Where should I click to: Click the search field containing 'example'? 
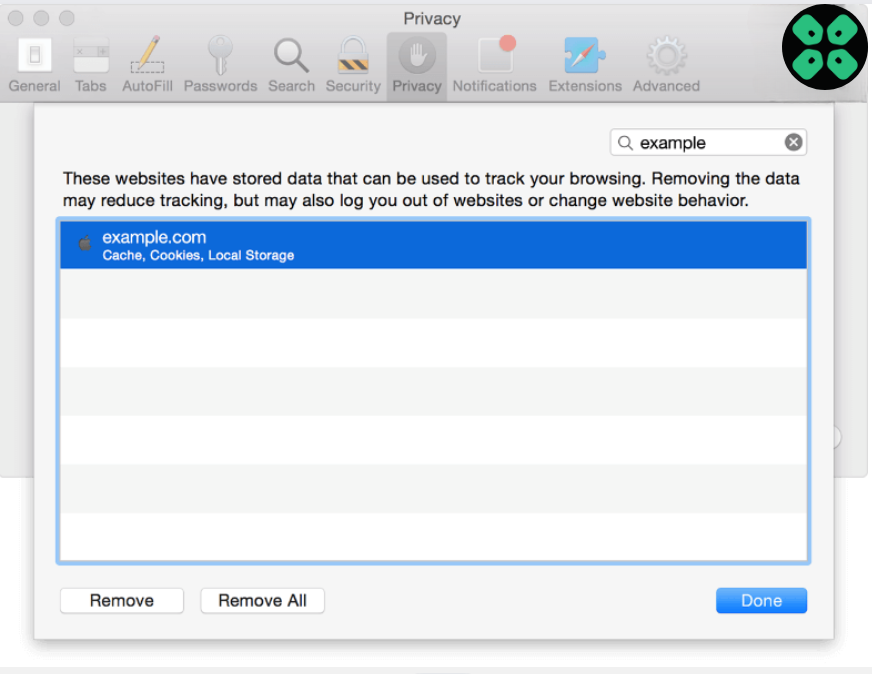pos(705,143)
